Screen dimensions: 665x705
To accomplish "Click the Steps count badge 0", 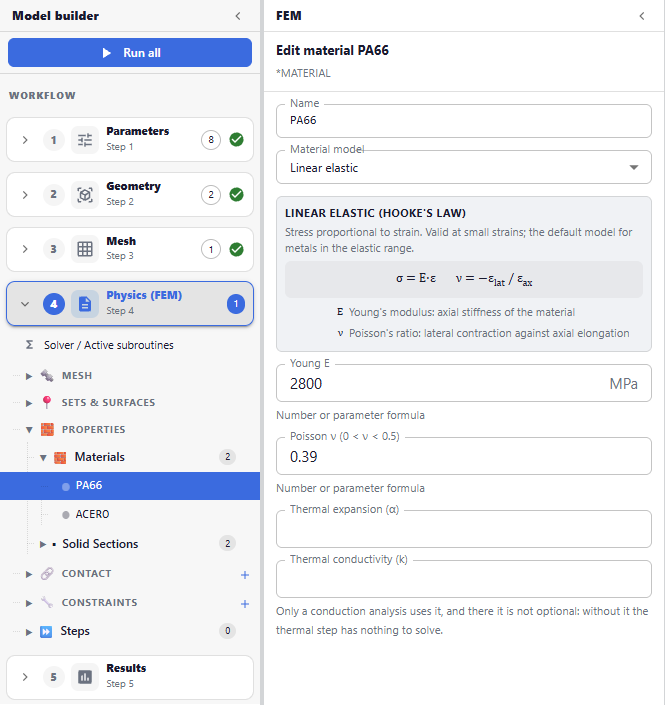I will (x=228, y=631).
